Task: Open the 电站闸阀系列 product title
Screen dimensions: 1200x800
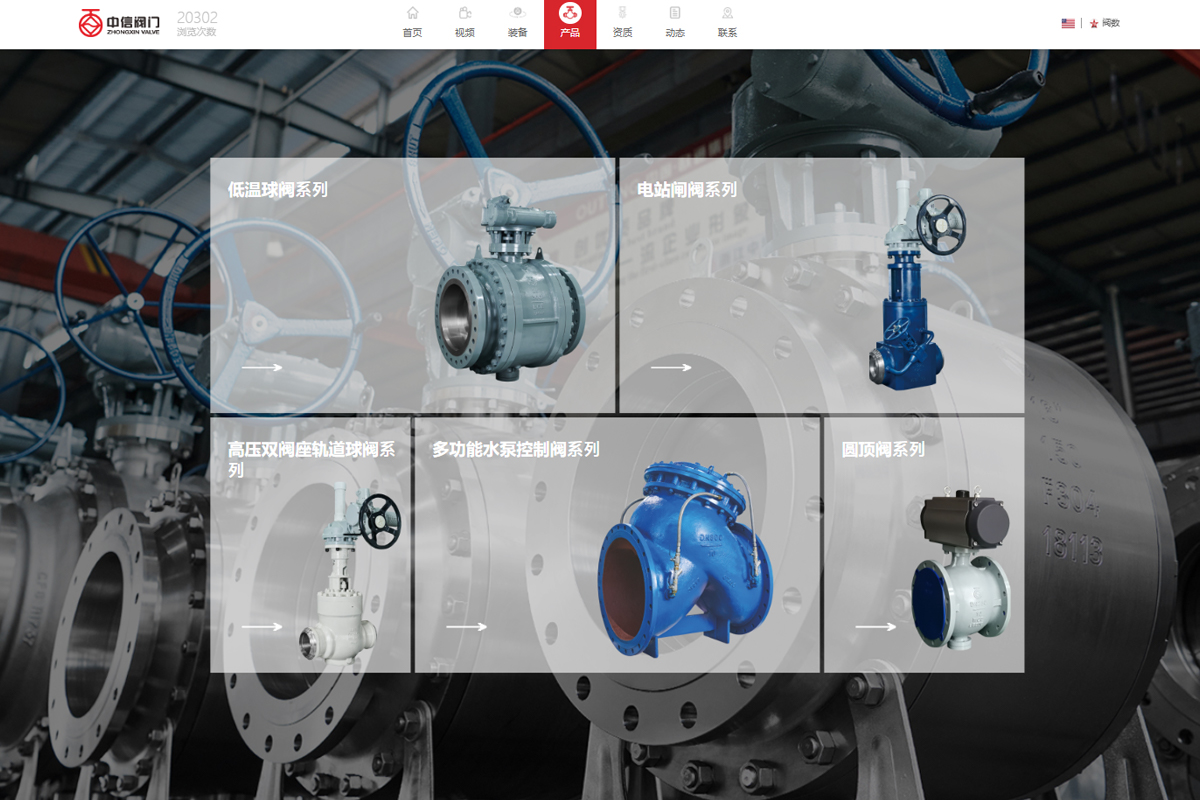Action: 687,189
